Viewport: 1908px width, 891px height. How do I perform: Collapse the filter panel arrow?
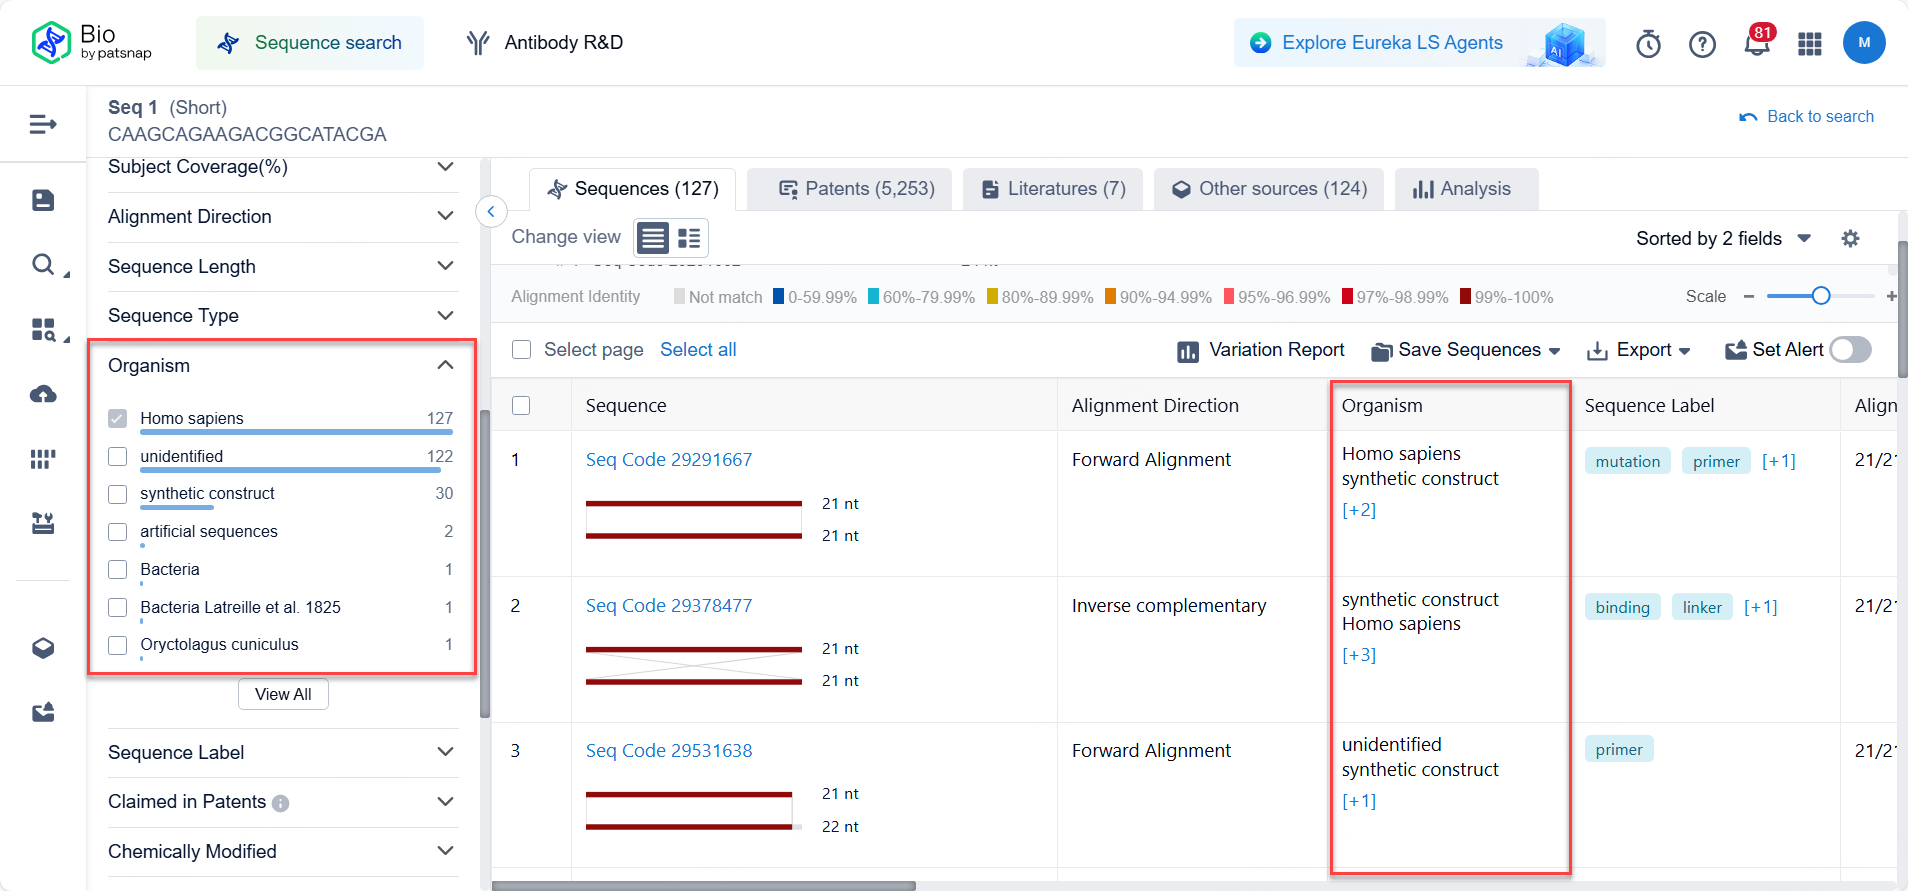[491, 211]
